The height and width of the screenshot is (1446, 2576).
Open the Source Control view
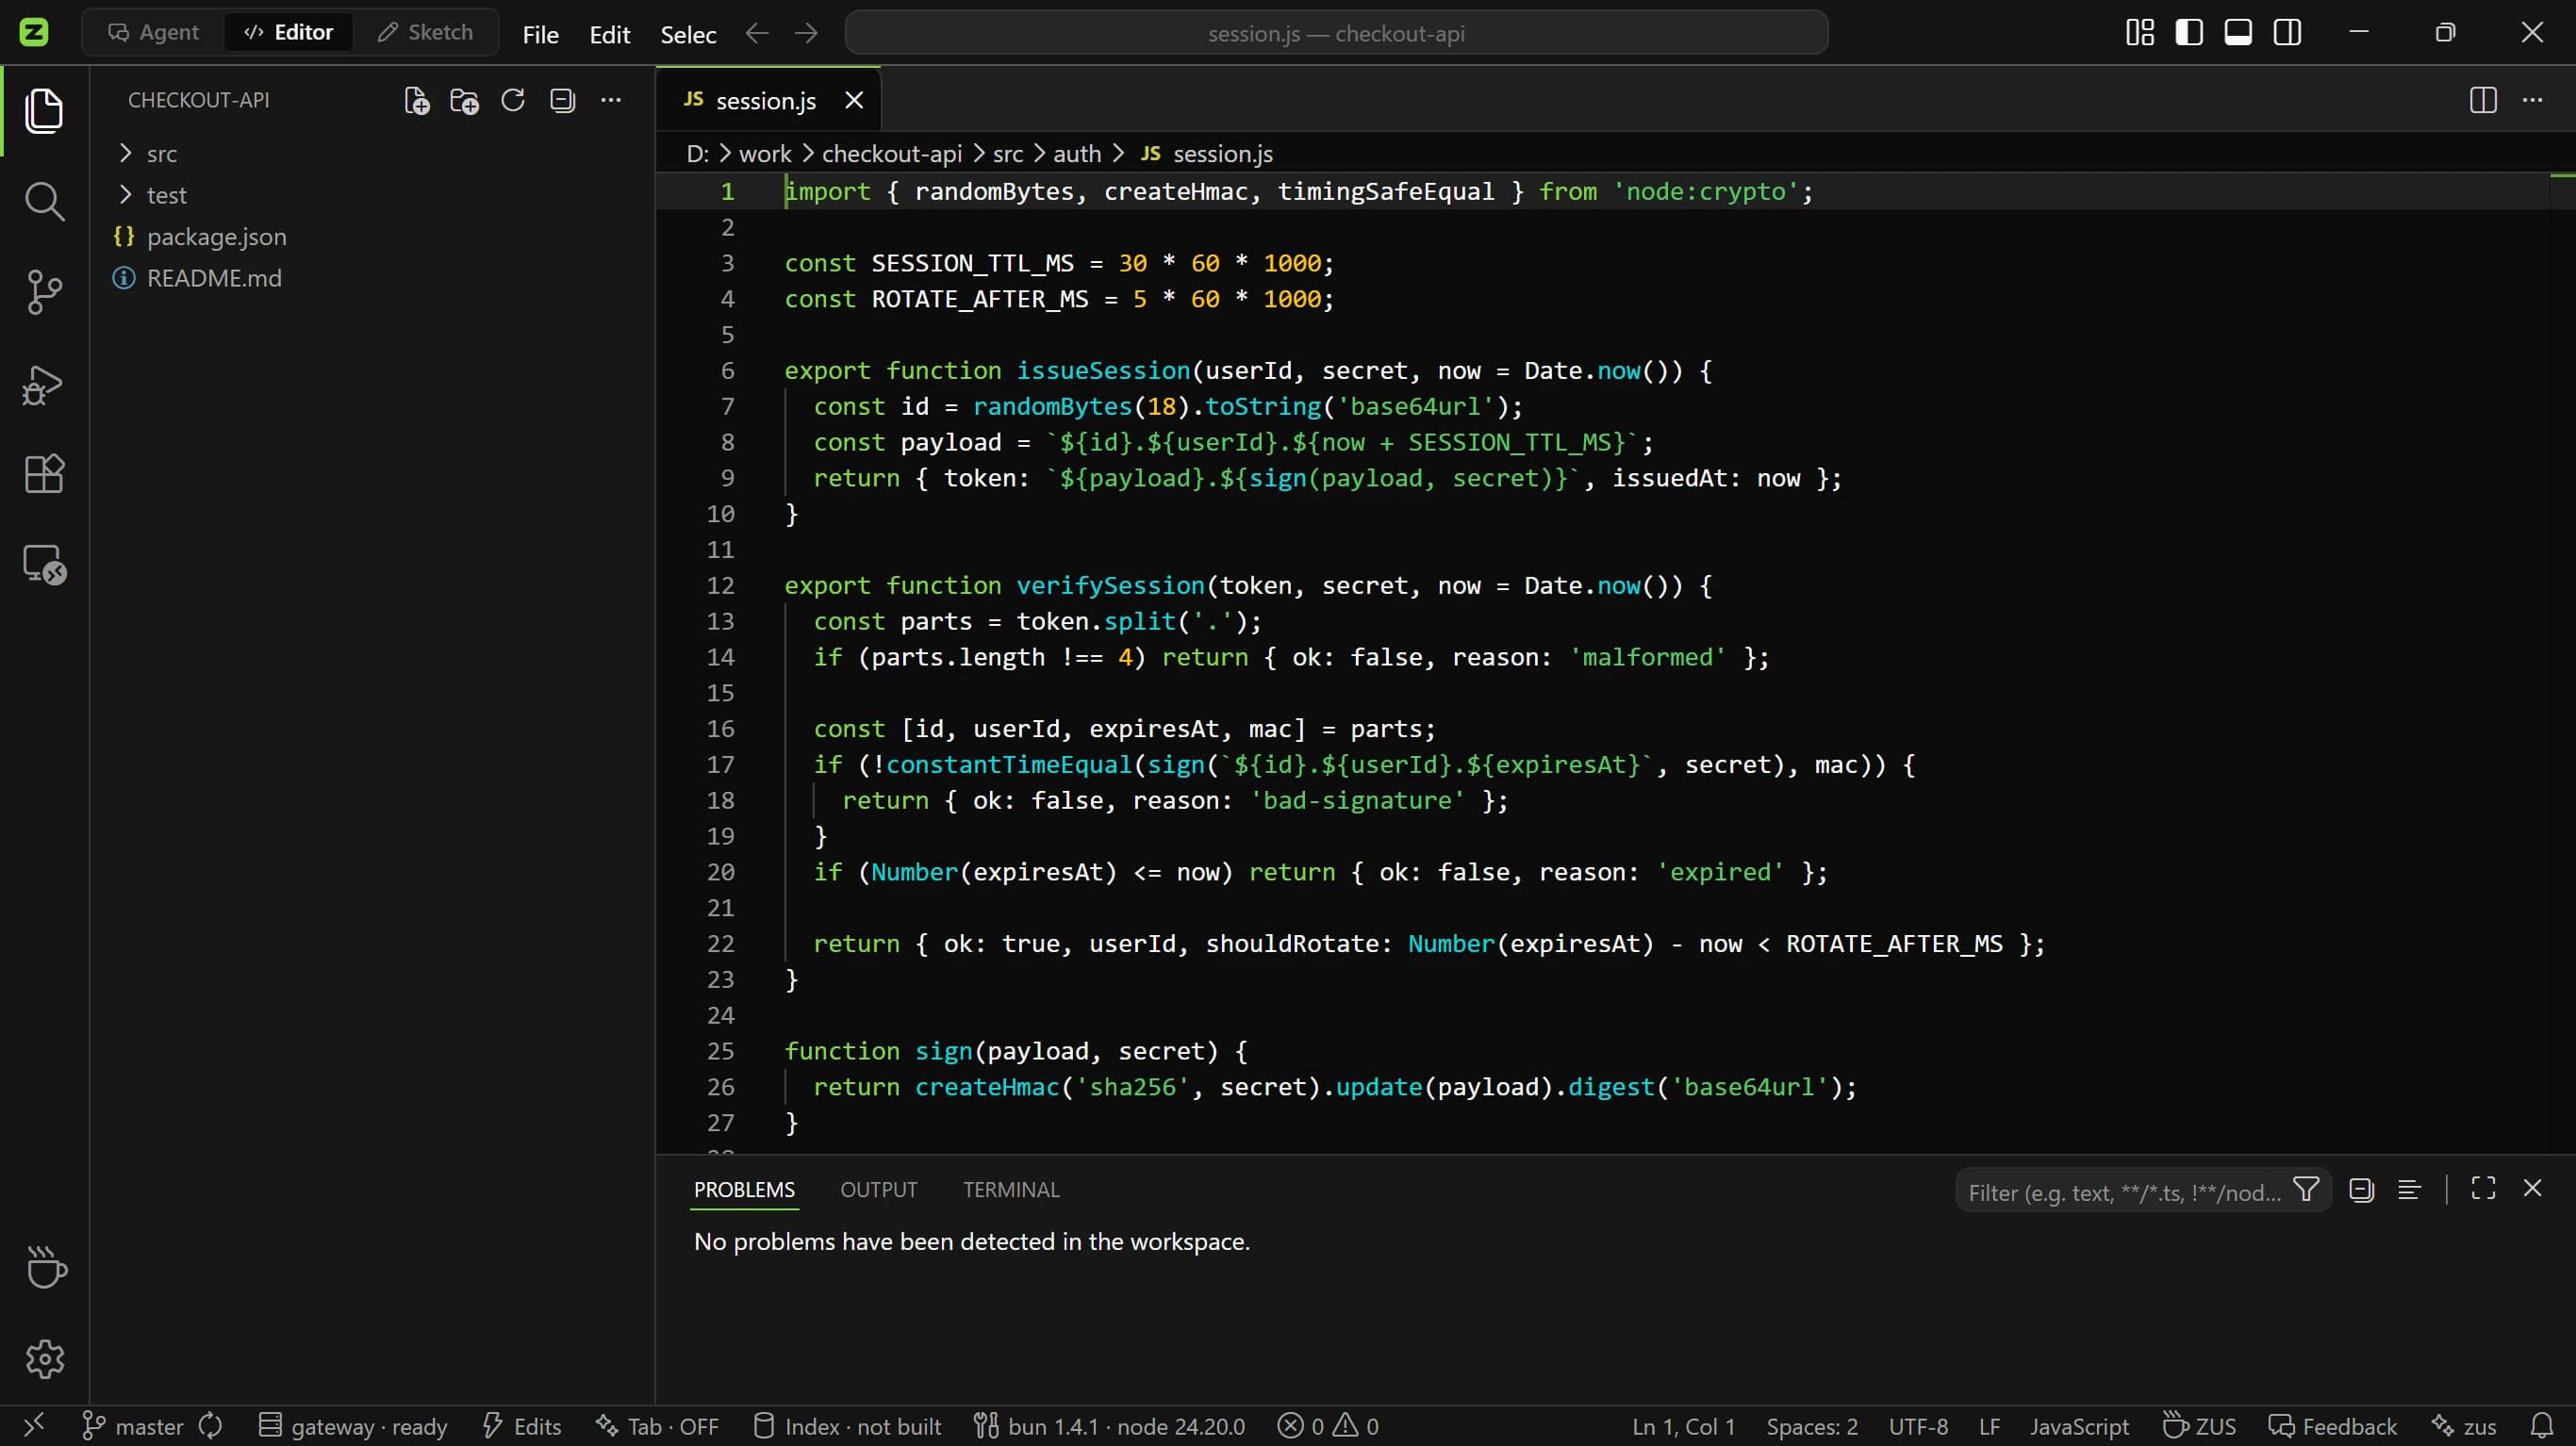pos(44,292)
